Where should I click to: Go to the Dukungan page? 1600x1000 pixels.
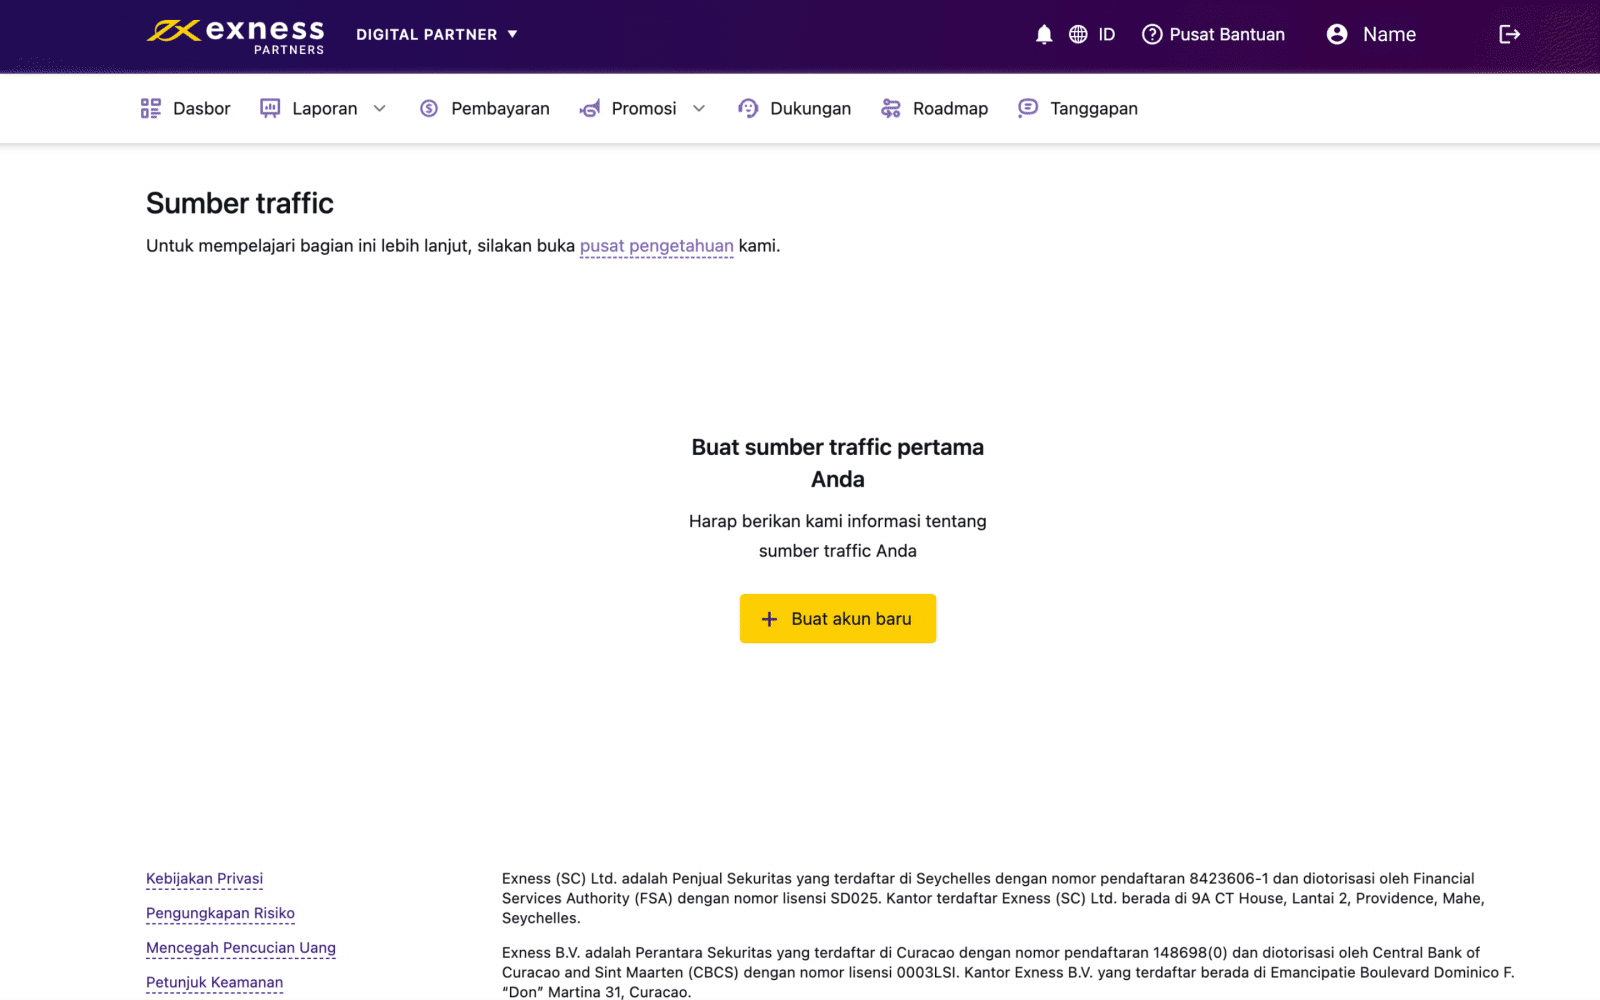[810, 108]
